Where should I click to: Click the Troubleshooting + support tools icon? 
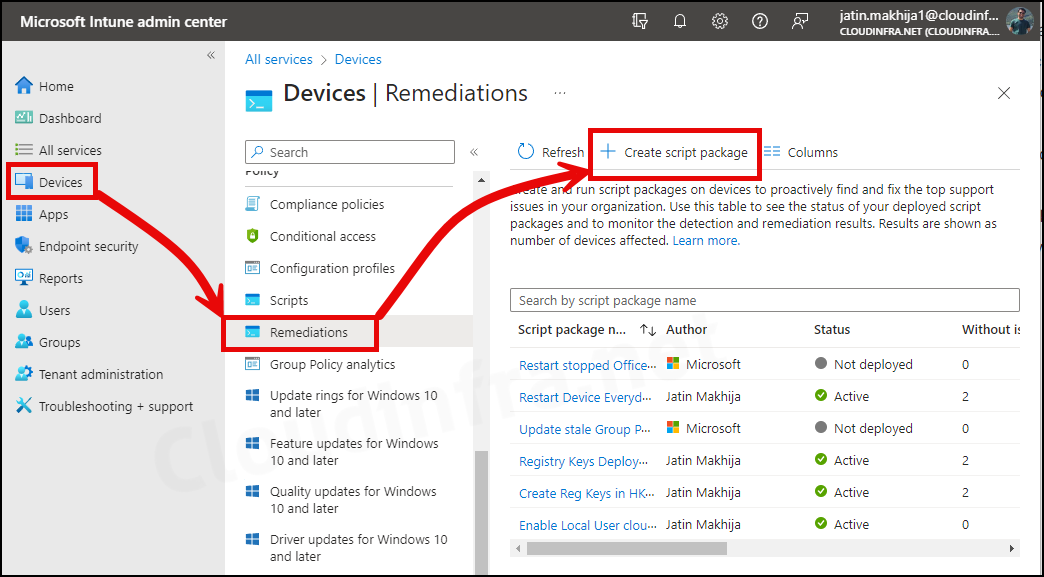pyautogui.click(x=24, y=405)
